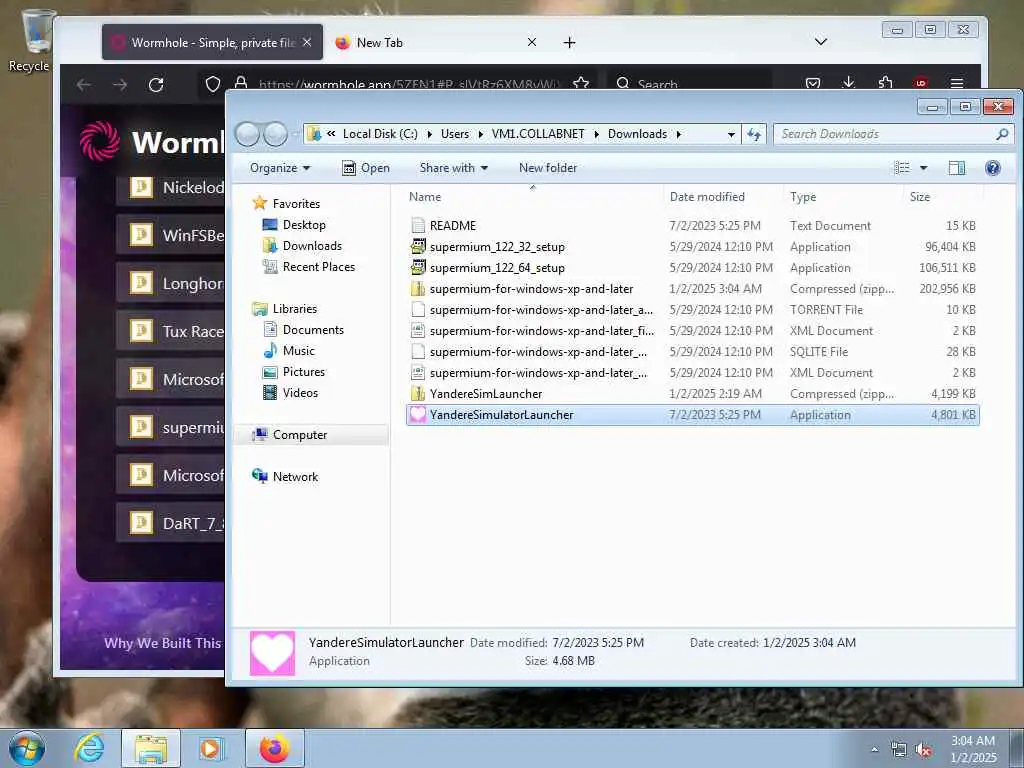Open a new Firefox tab with plus

[569, 42]
